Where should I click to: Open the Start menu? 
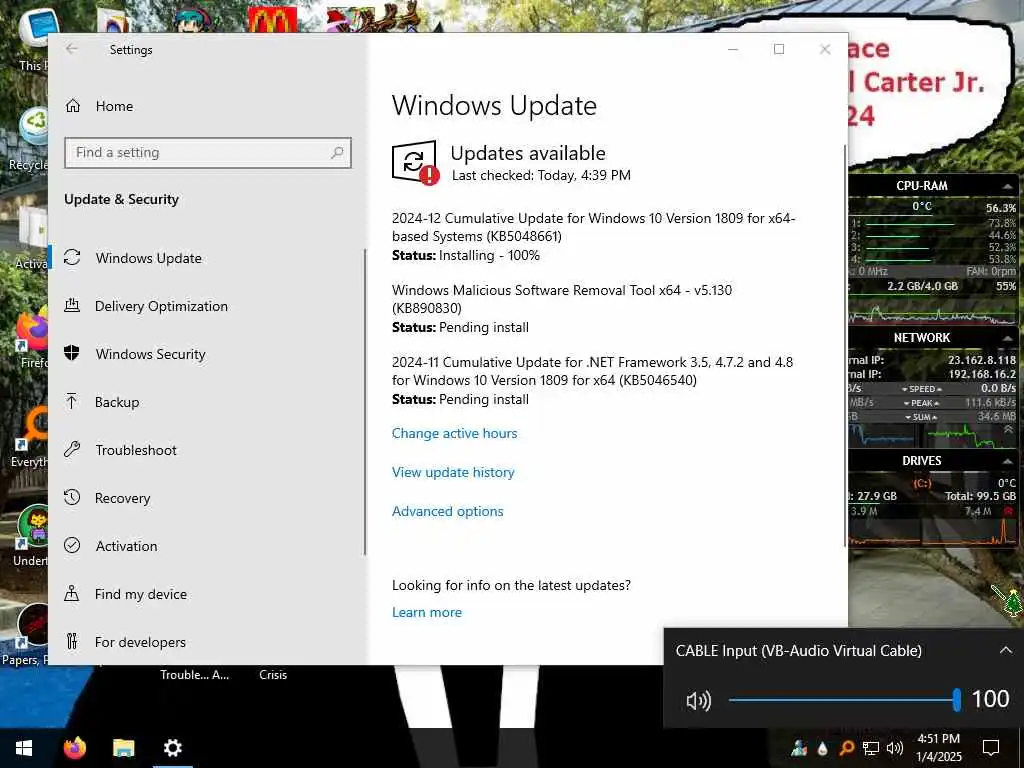(24, 748)
